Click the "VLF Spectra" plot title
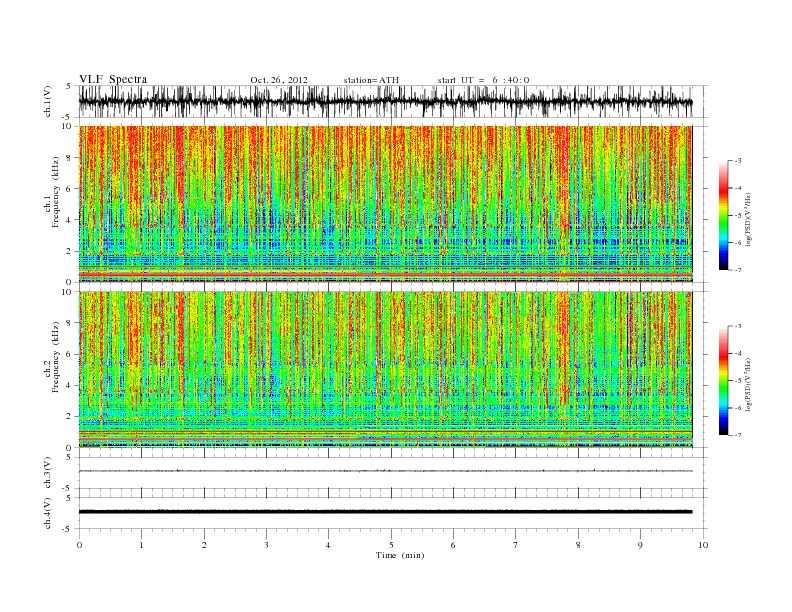The height and width of the screenshot is (612, 792). [x=113, y=79]
